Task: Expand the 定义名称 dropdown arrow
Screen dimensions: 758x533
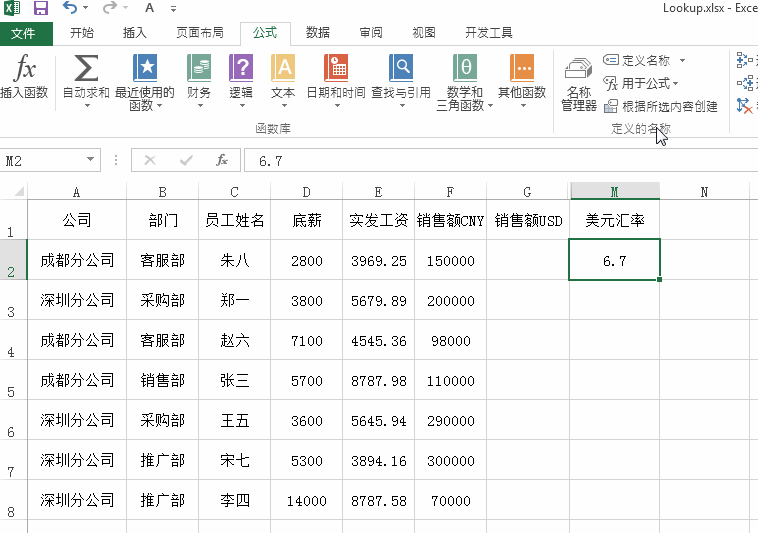Action: click(x=683, y=60)
